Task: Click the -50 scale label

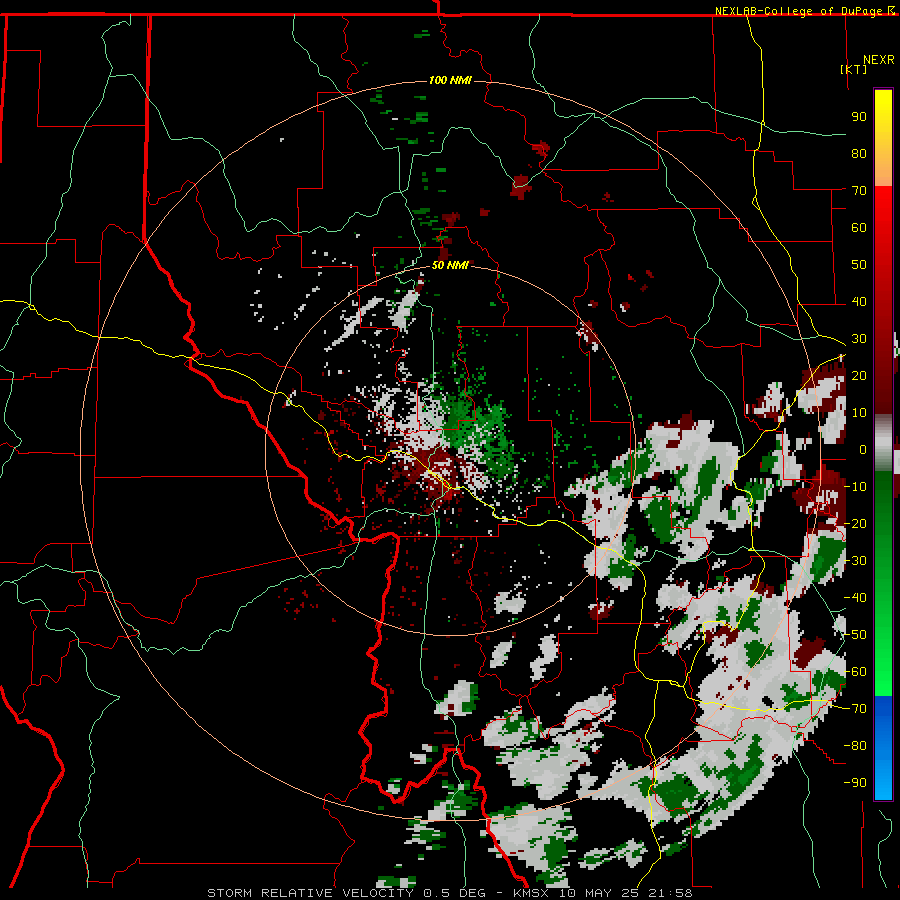Action: tap(855, 635)
